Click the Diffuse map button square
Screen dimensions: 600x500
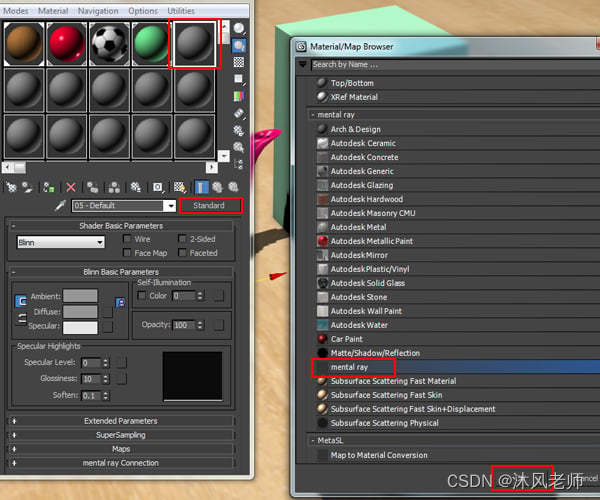click(x=108, y=312)
